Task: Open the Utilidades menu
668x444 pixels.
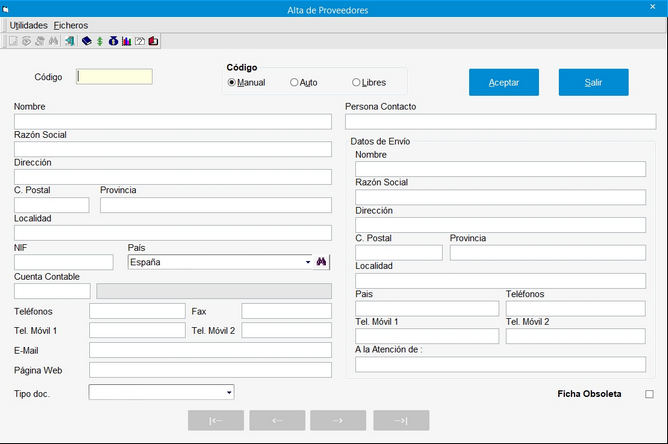Action: tap(29, 25)
